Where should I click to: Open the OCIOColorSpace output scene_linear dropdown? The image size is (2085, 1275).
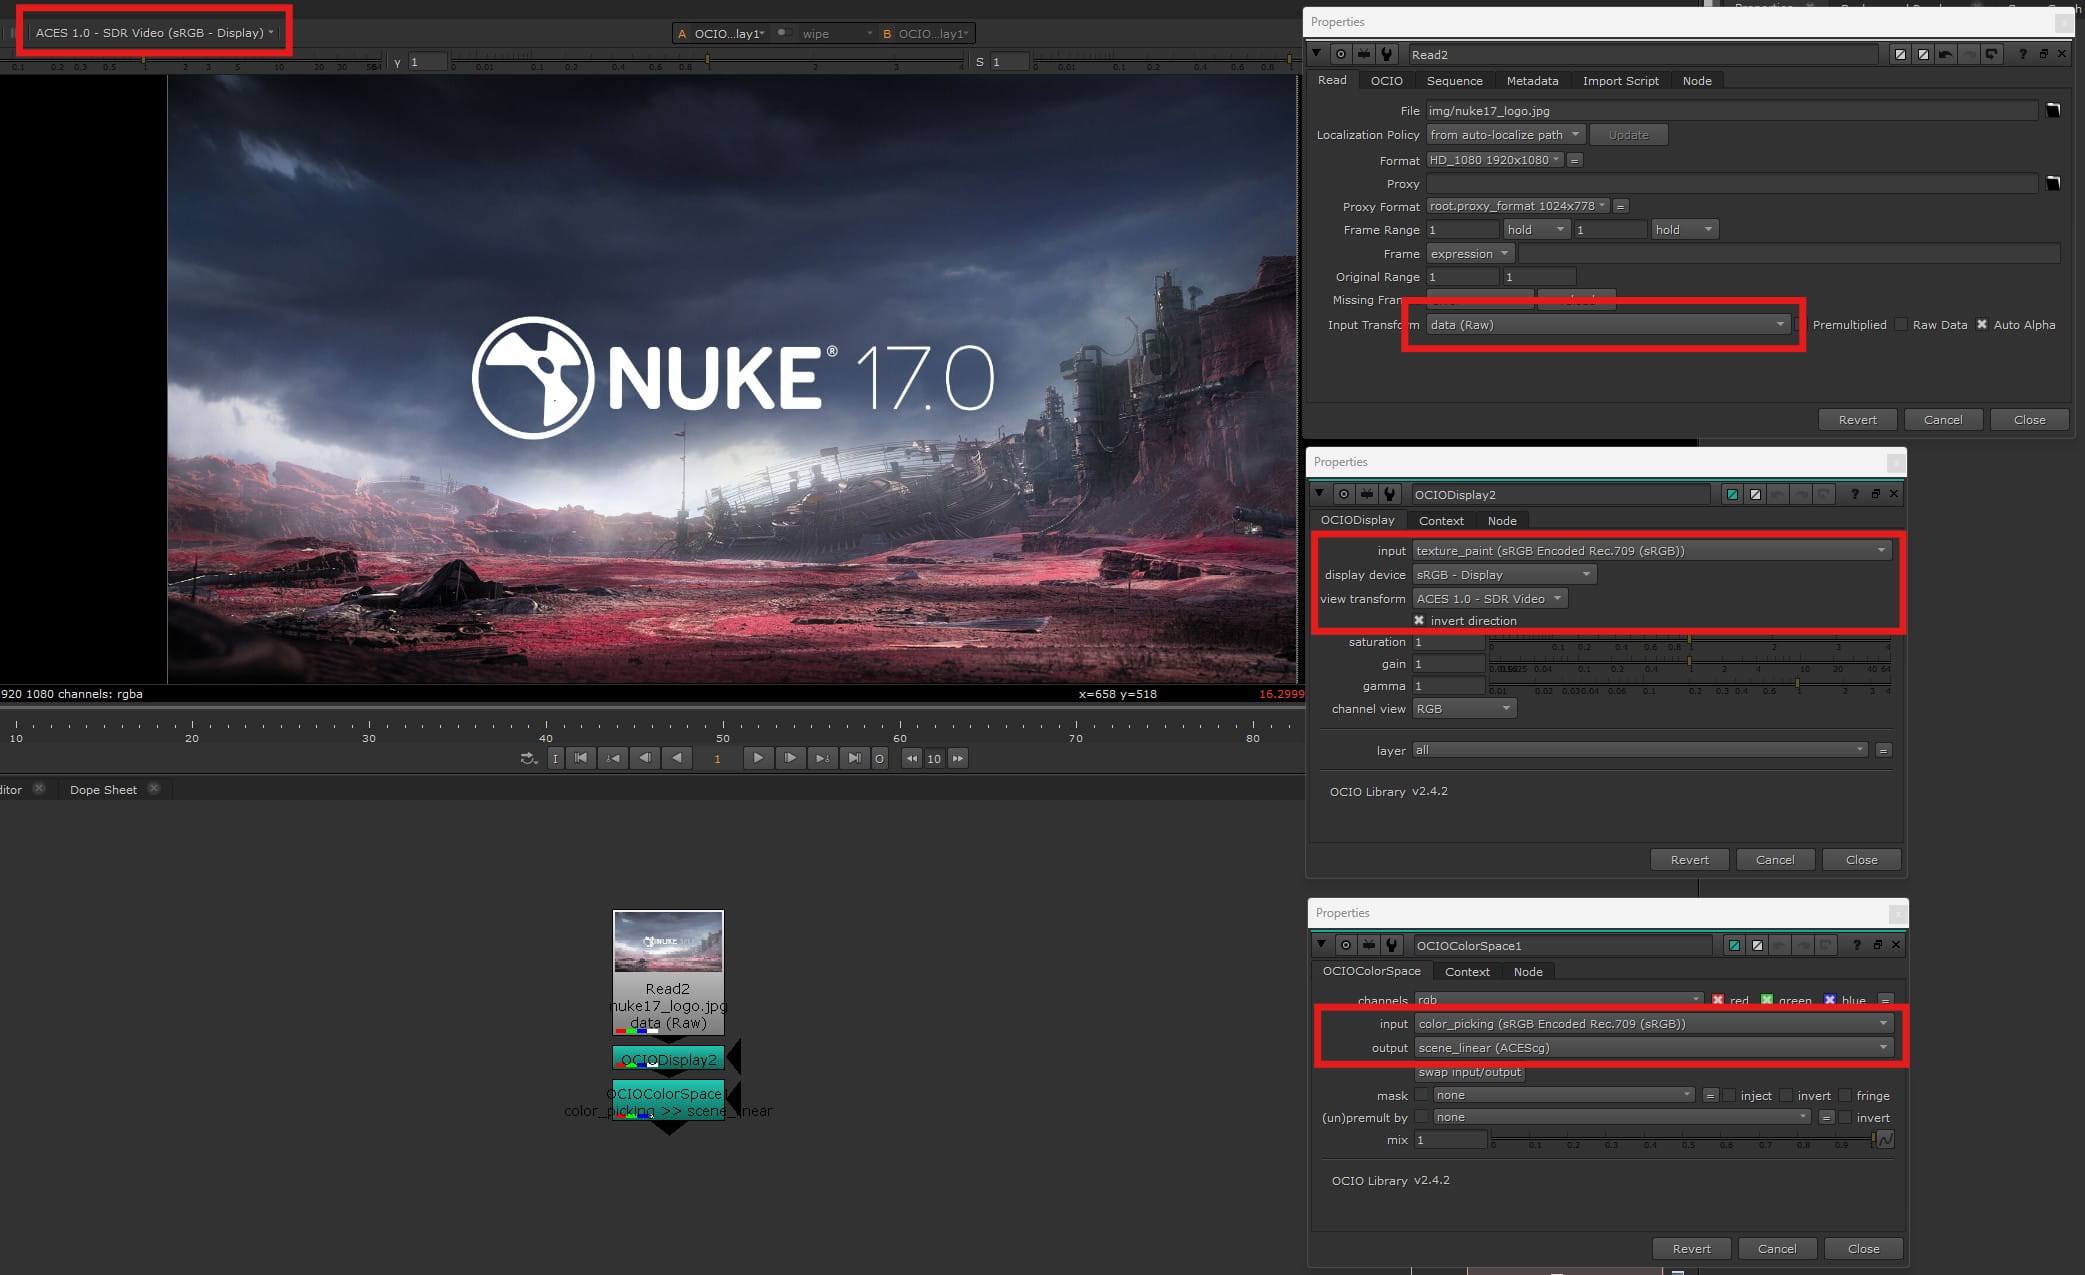click(1654, 1048)
